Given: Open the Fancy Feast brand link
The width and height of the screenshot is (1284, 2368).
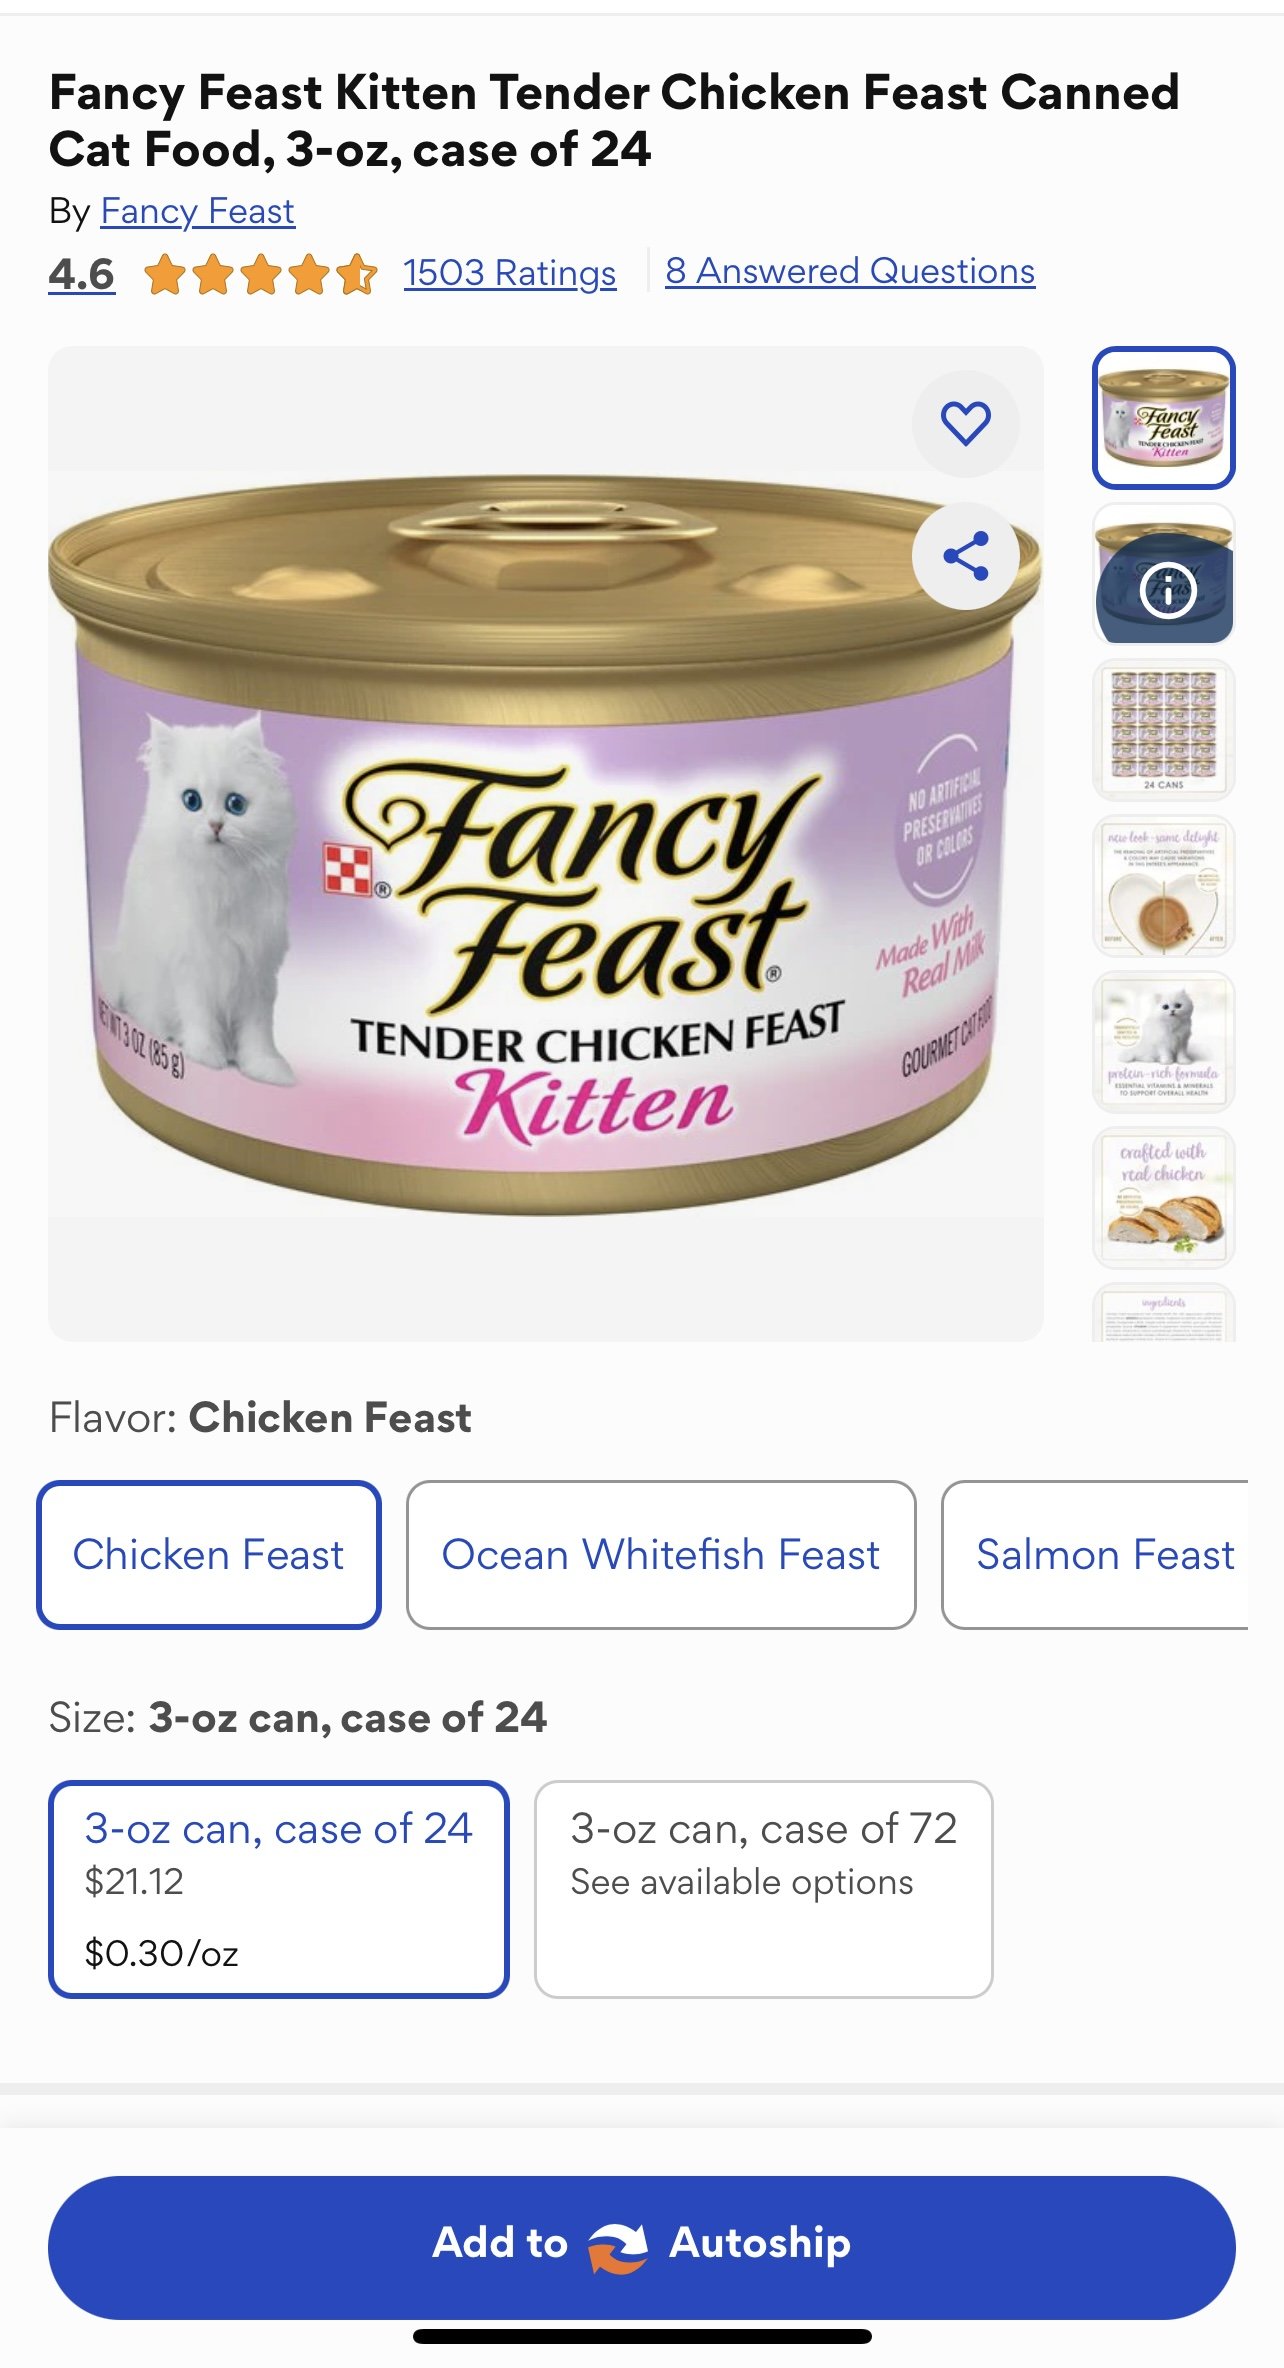Looking at the screenshot, I should [198, 211].
